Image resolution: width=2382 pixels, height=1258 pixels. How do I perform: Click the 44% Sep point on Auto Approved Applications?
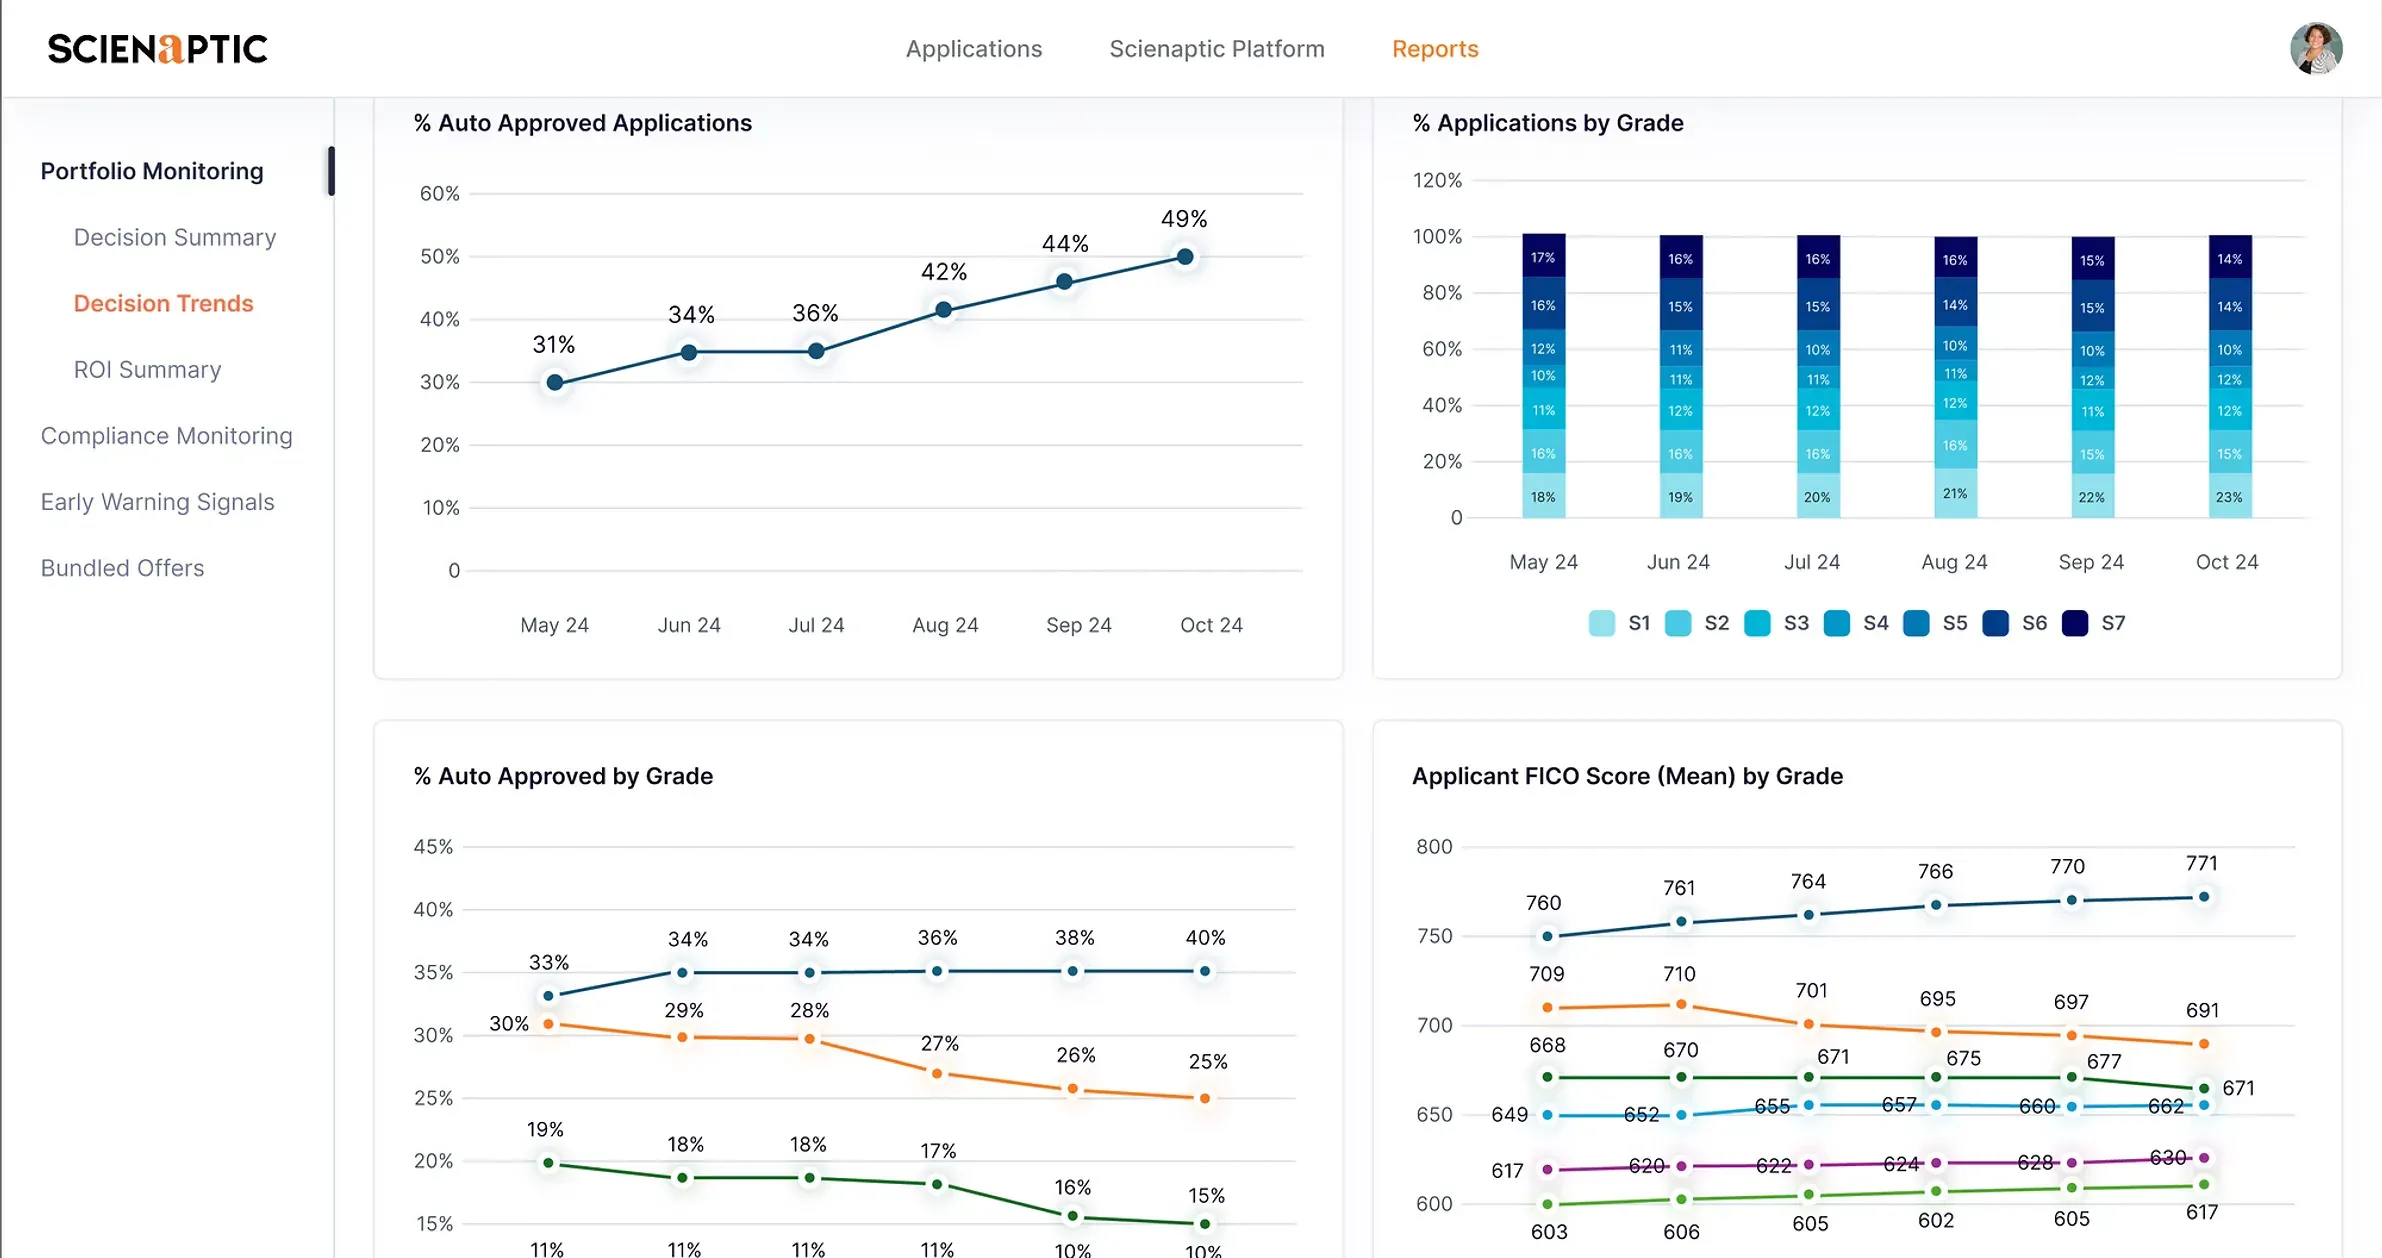coord(1065,282)
